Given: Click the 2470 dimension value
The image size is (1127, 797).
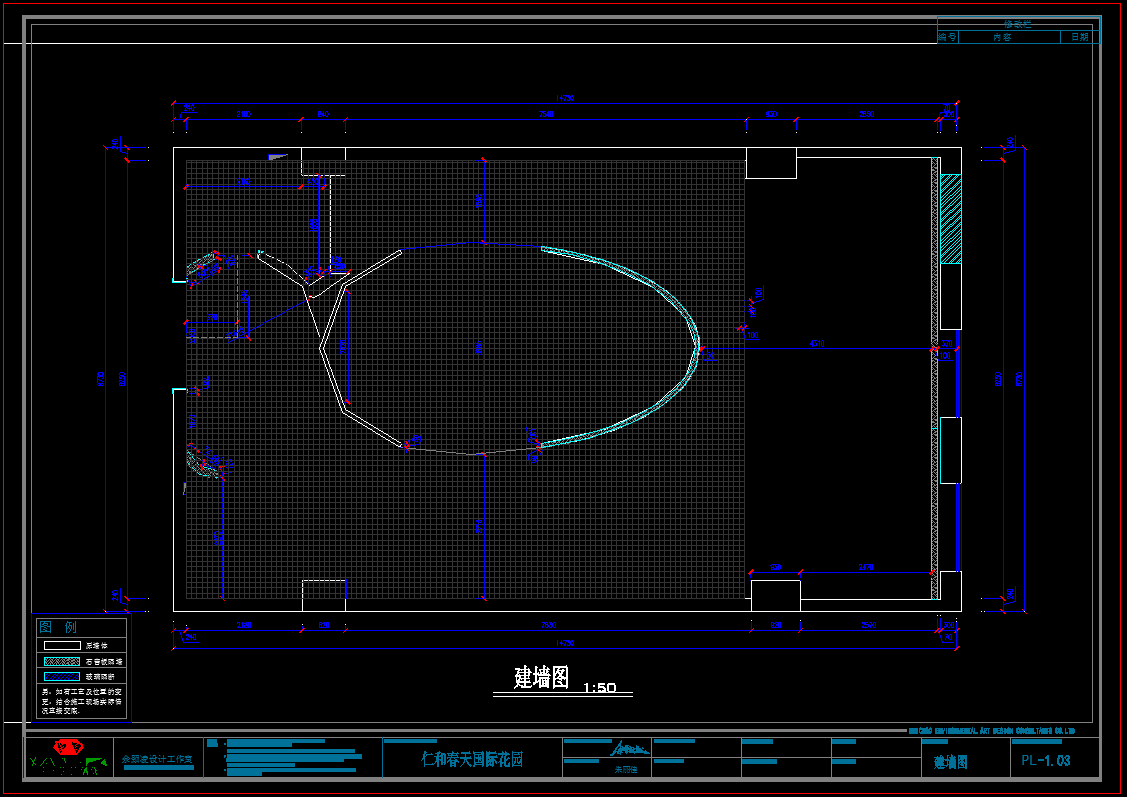Looking at the screenshot, I should pos(866,567).
